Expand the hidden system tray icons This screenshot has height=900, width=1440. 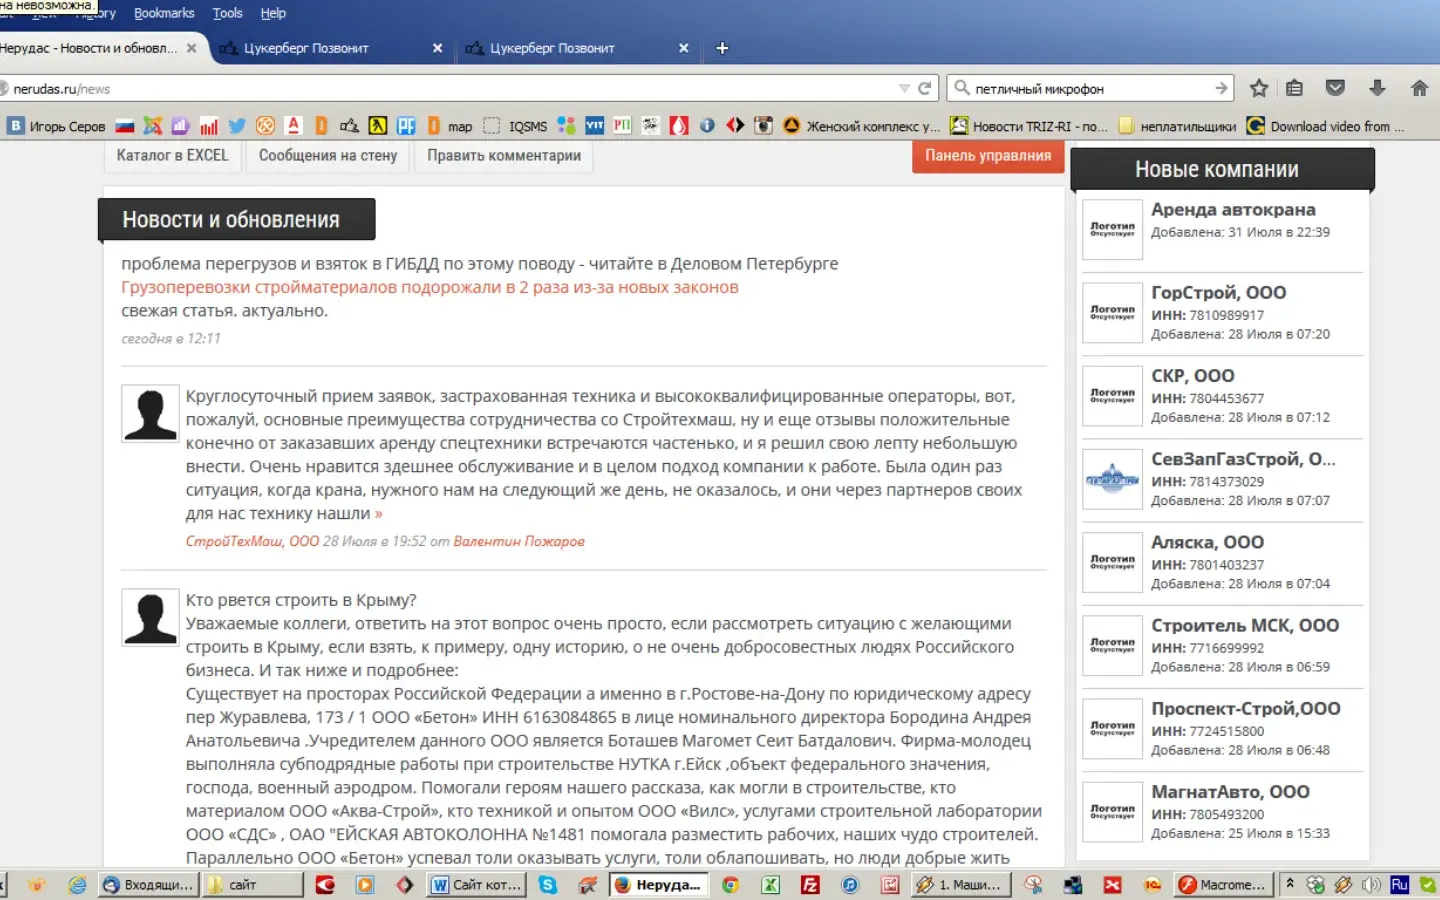pos(1290,884)
